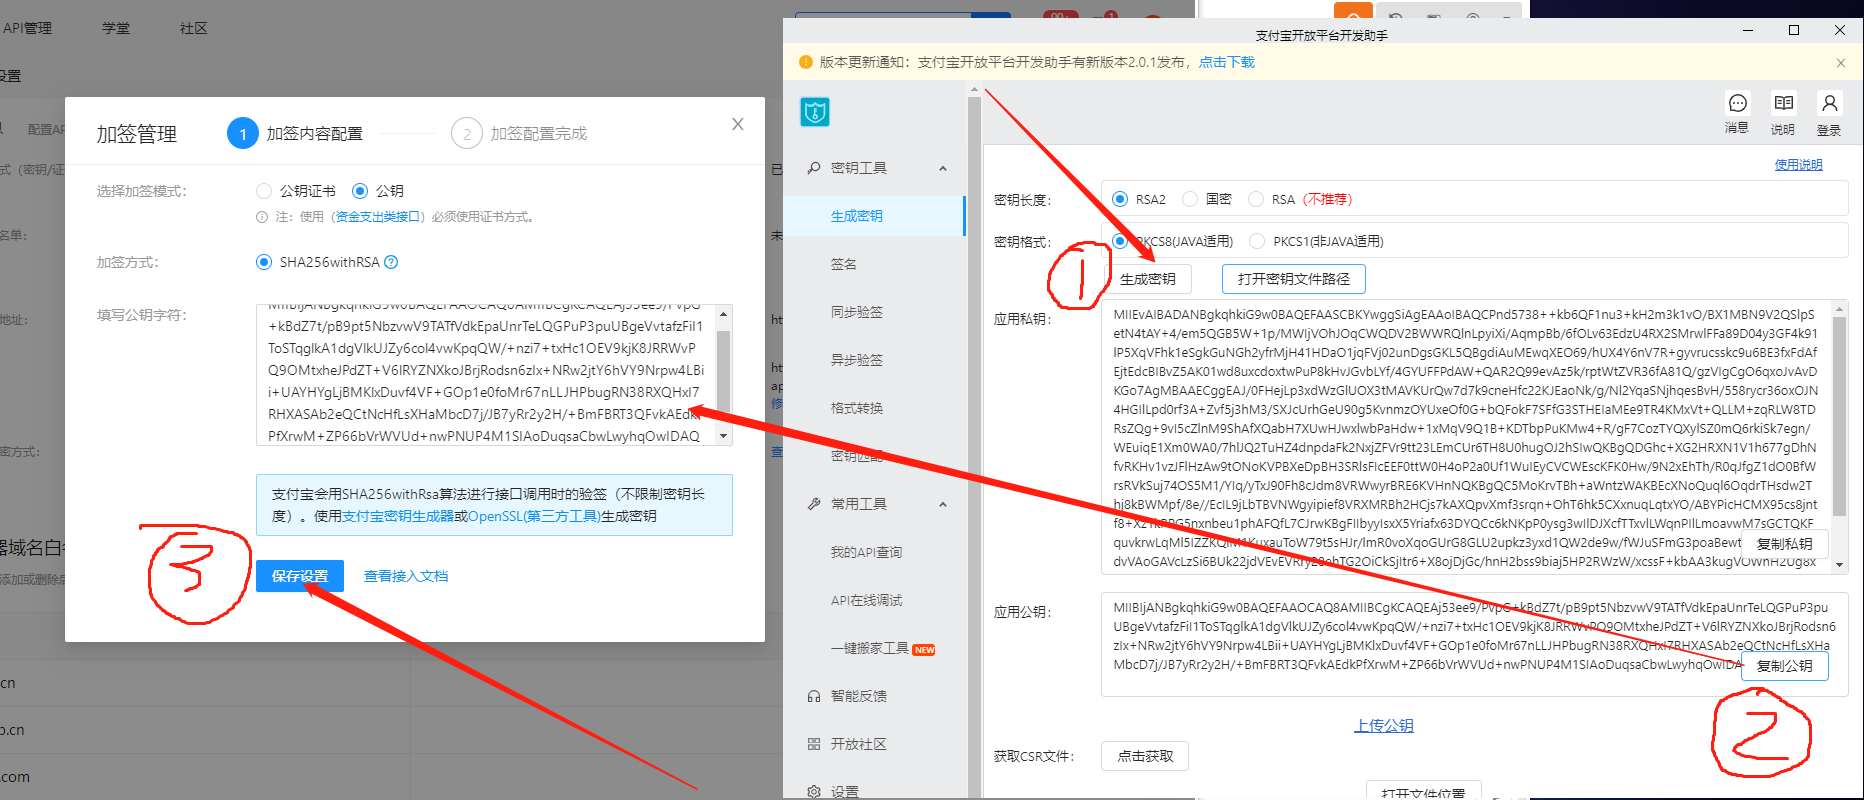The width and height of the screenshot is (1864, 800).
Task: Click the 登录 user login icon
Action: (1829, 103)
